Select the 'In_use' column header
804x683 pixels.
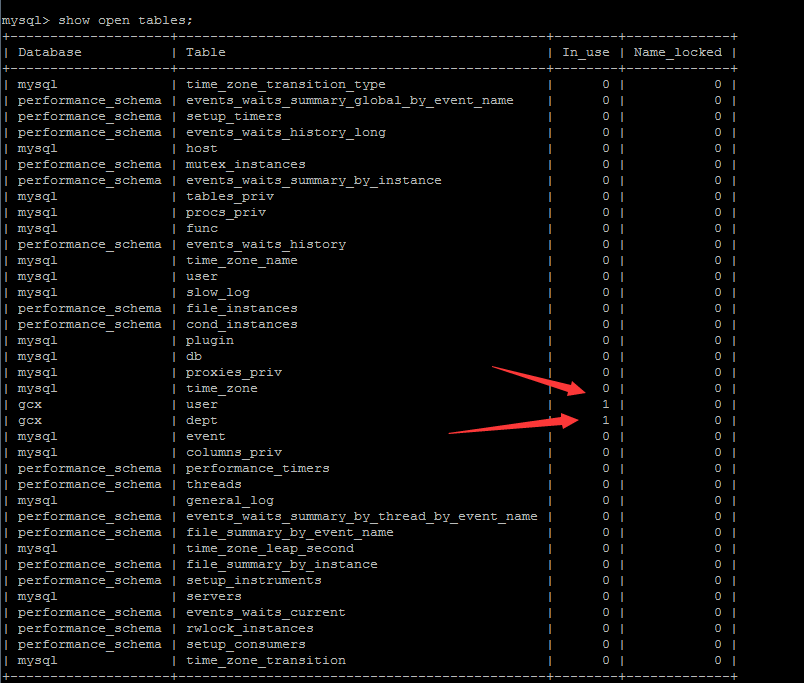586,52
